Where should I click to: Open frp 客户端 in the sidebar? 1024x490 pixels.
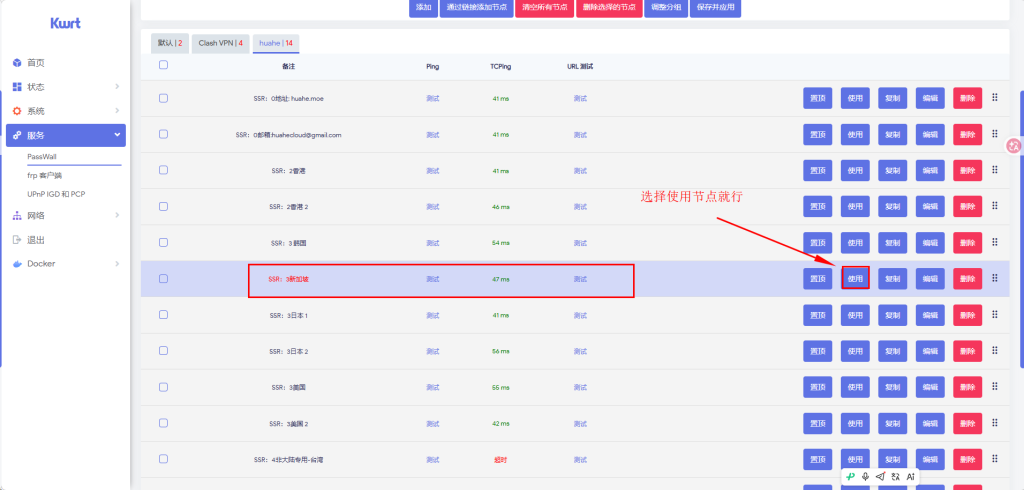click(x=44, y=176)
